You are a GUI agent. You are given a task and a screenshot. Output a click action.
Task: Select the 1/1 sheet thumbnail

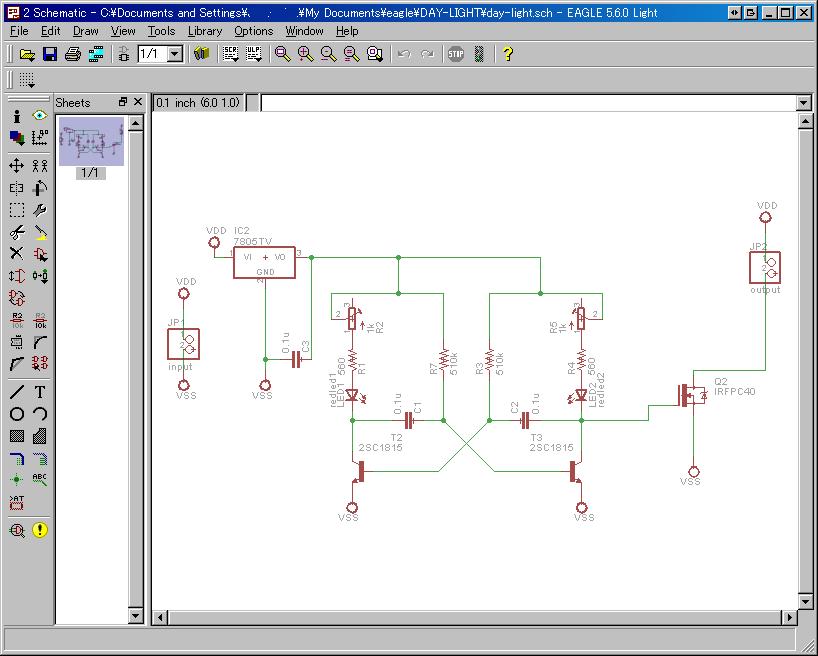point(91,142)
